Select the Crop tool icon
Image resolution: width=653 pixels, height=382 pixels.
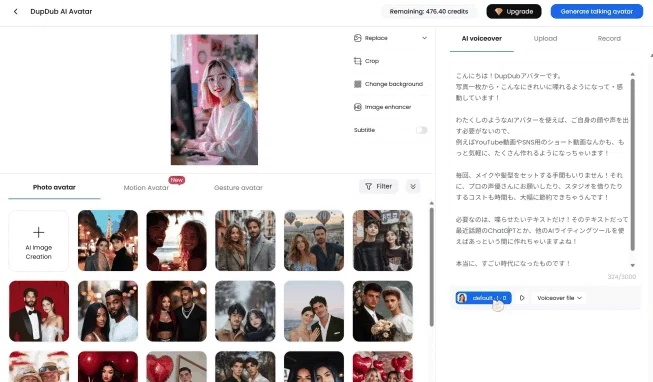click(x=357, y=61)
